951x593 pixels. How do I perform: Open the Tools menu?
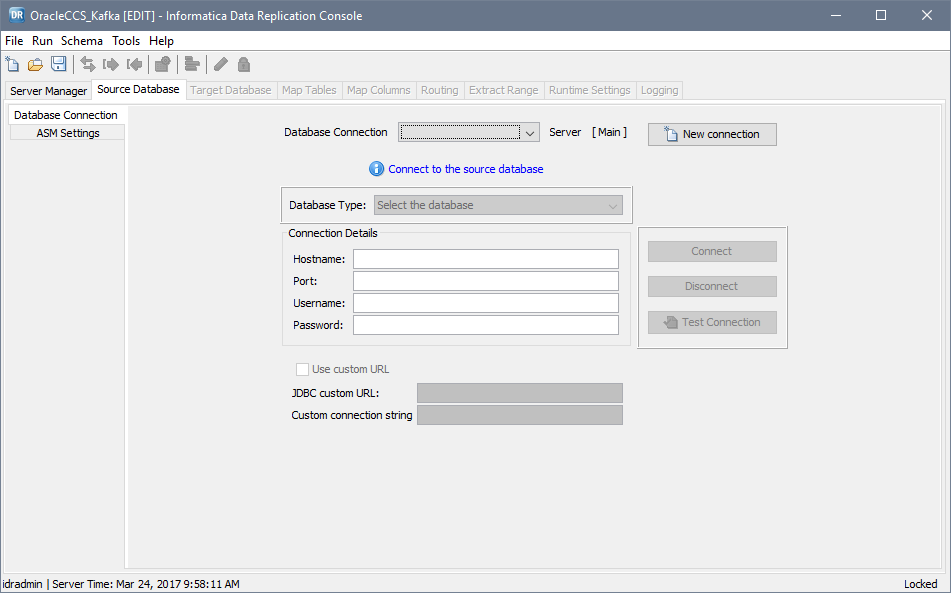coord(126,41)
